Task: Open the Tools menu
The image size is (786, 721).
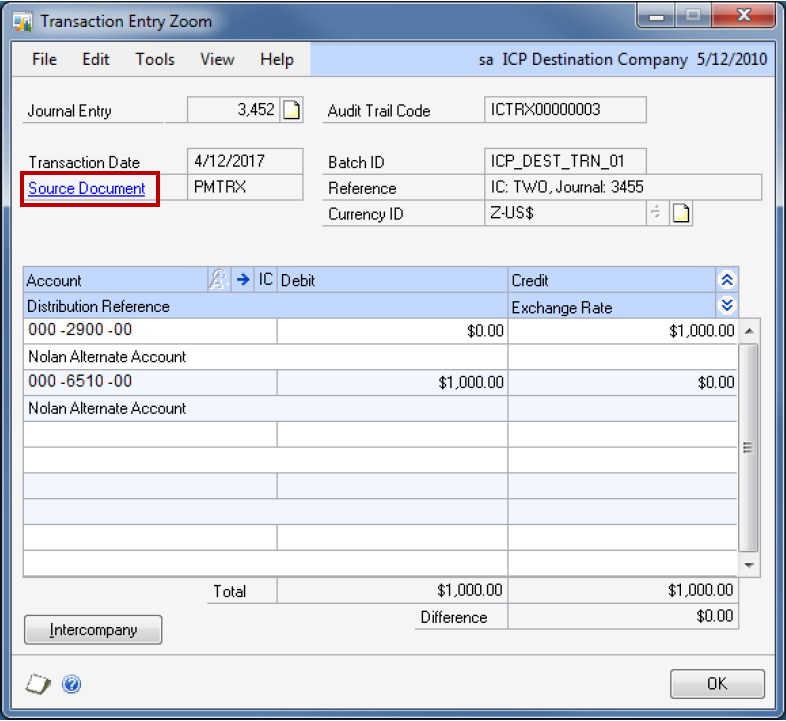Action: tap(155, 60)
